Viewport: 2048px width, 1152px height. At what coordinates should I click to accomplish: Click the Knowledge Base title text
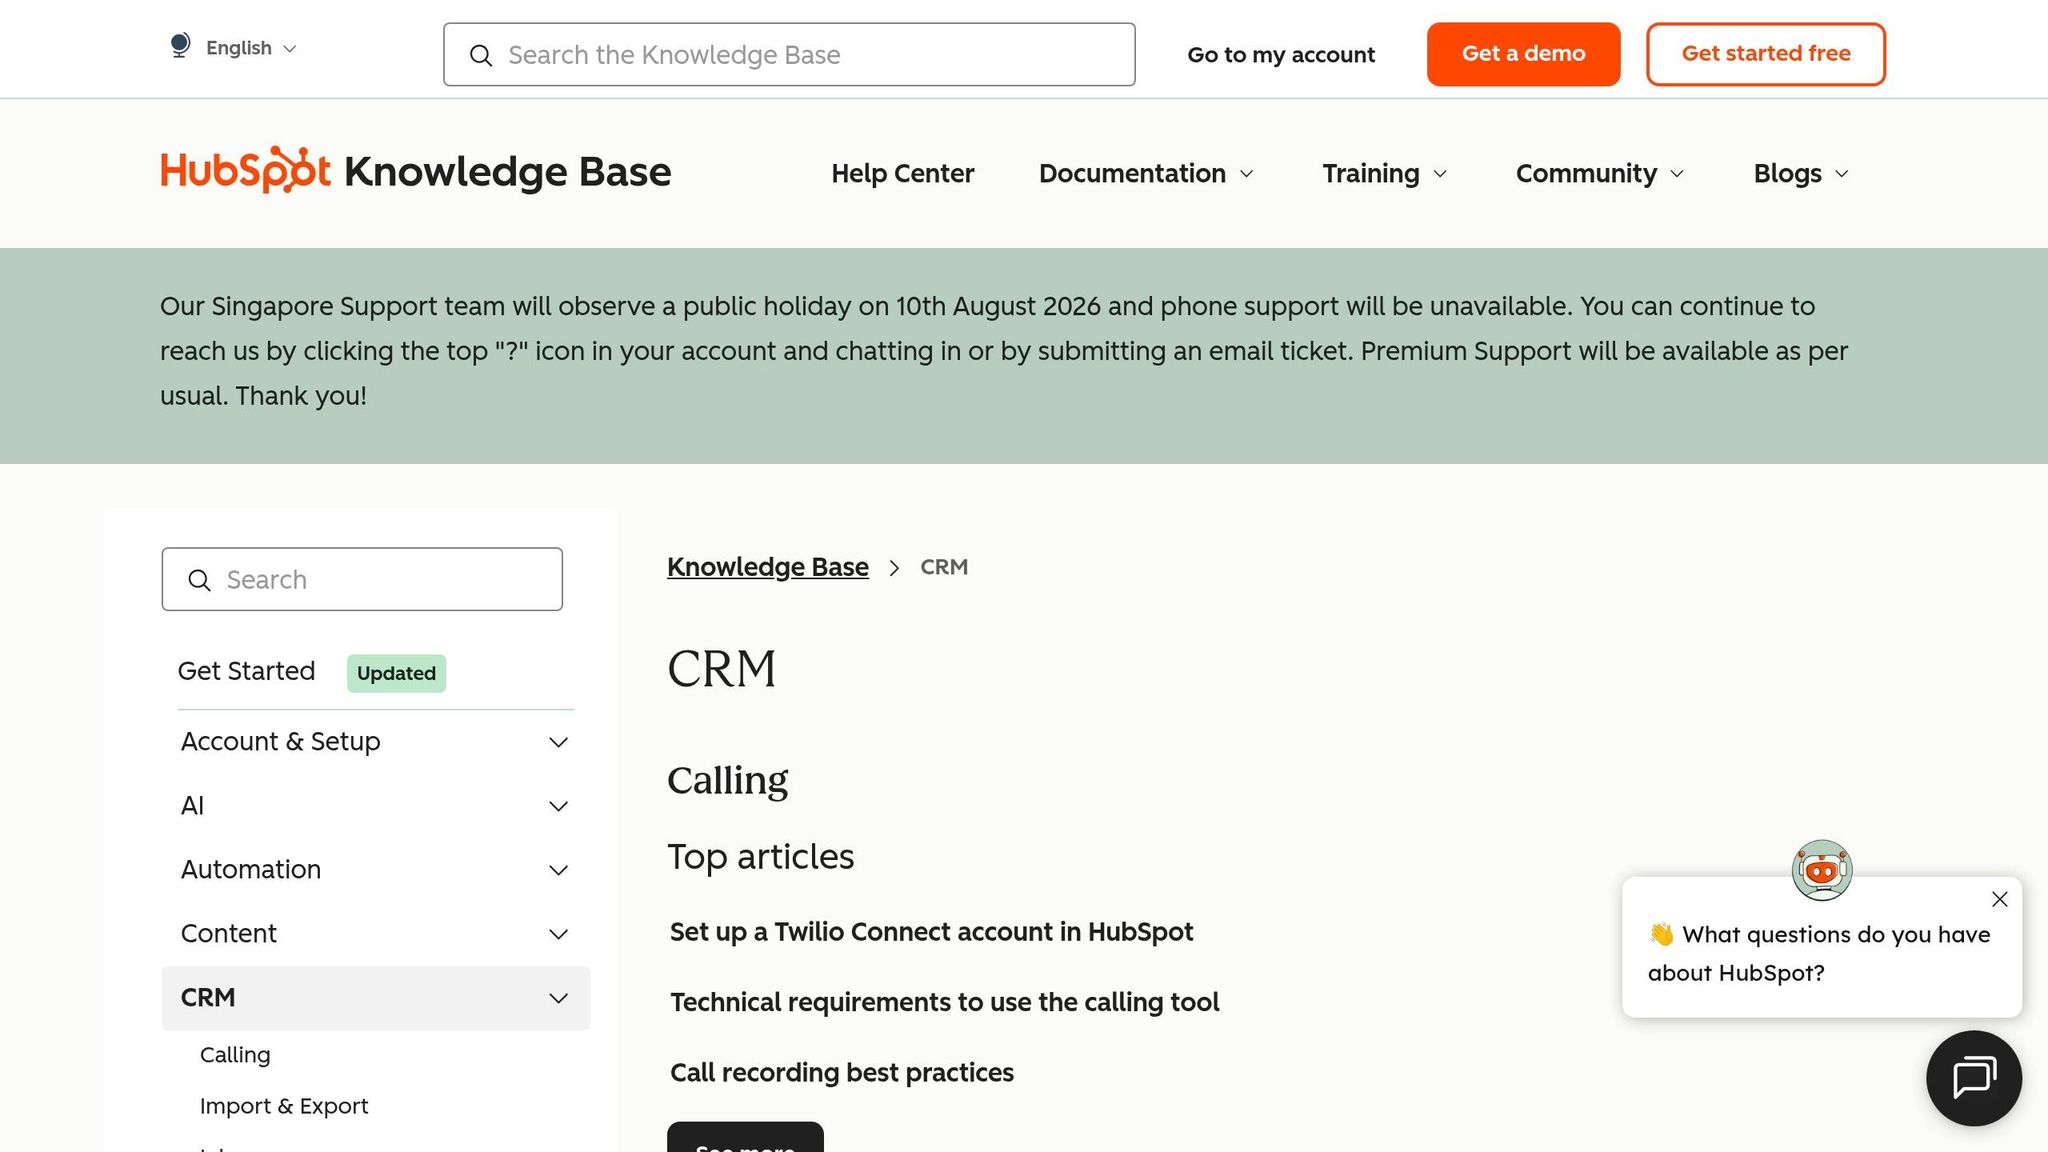click(x=507, y=172)
